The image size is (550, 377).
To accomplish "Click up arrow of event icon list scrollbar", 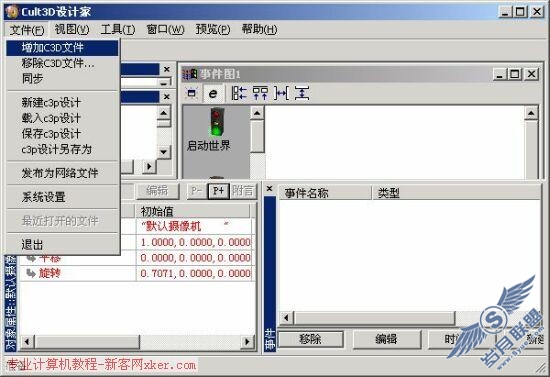I will pos(257,113).
